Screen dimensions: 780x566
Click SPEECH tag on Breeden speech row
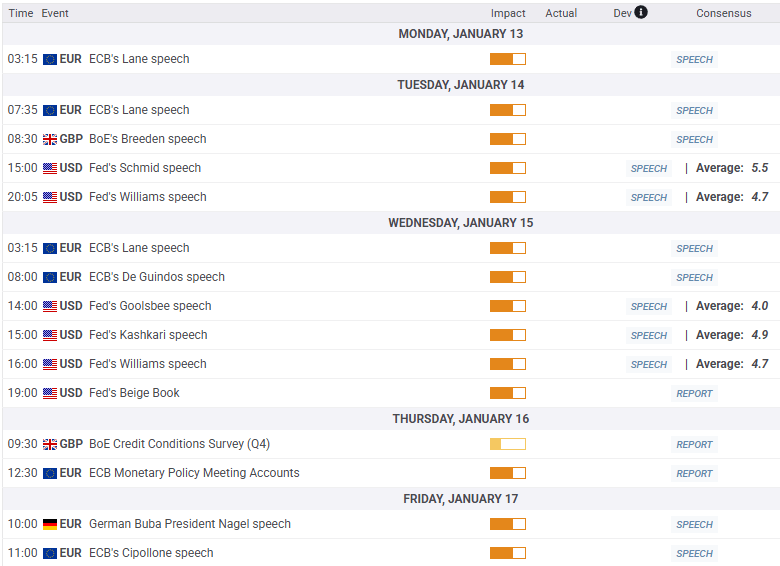[694, 140]
